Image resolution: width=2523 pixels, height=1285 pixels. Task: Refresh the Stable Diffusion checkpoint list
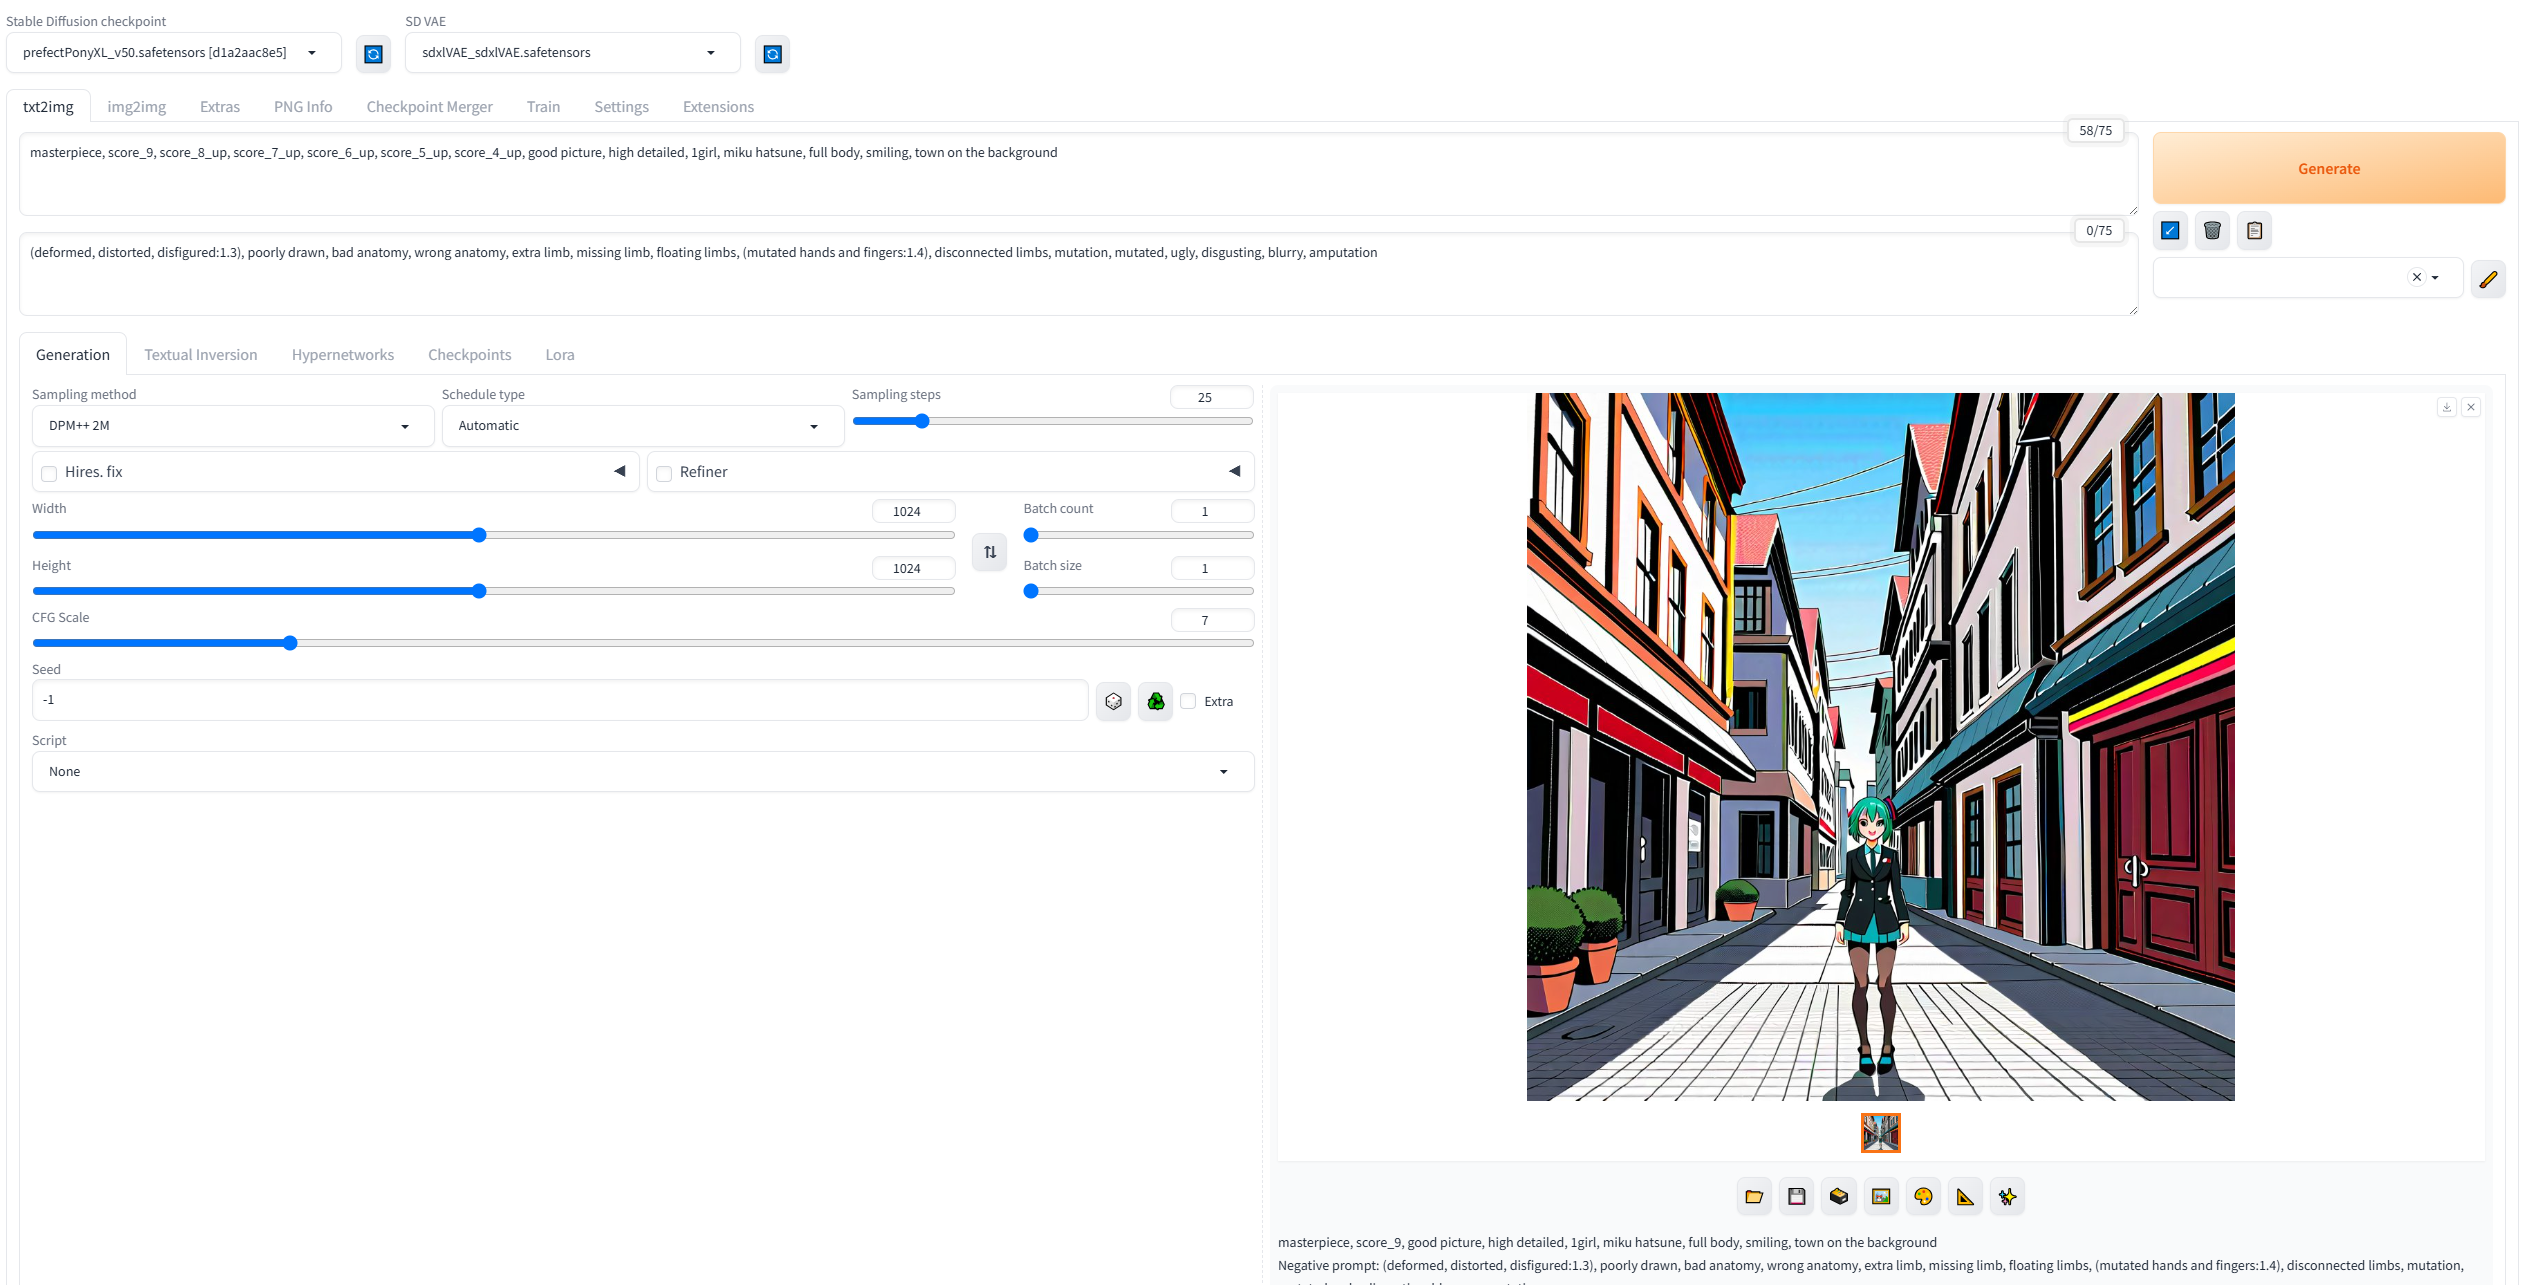pyautogui.click(x=373, y=54)
